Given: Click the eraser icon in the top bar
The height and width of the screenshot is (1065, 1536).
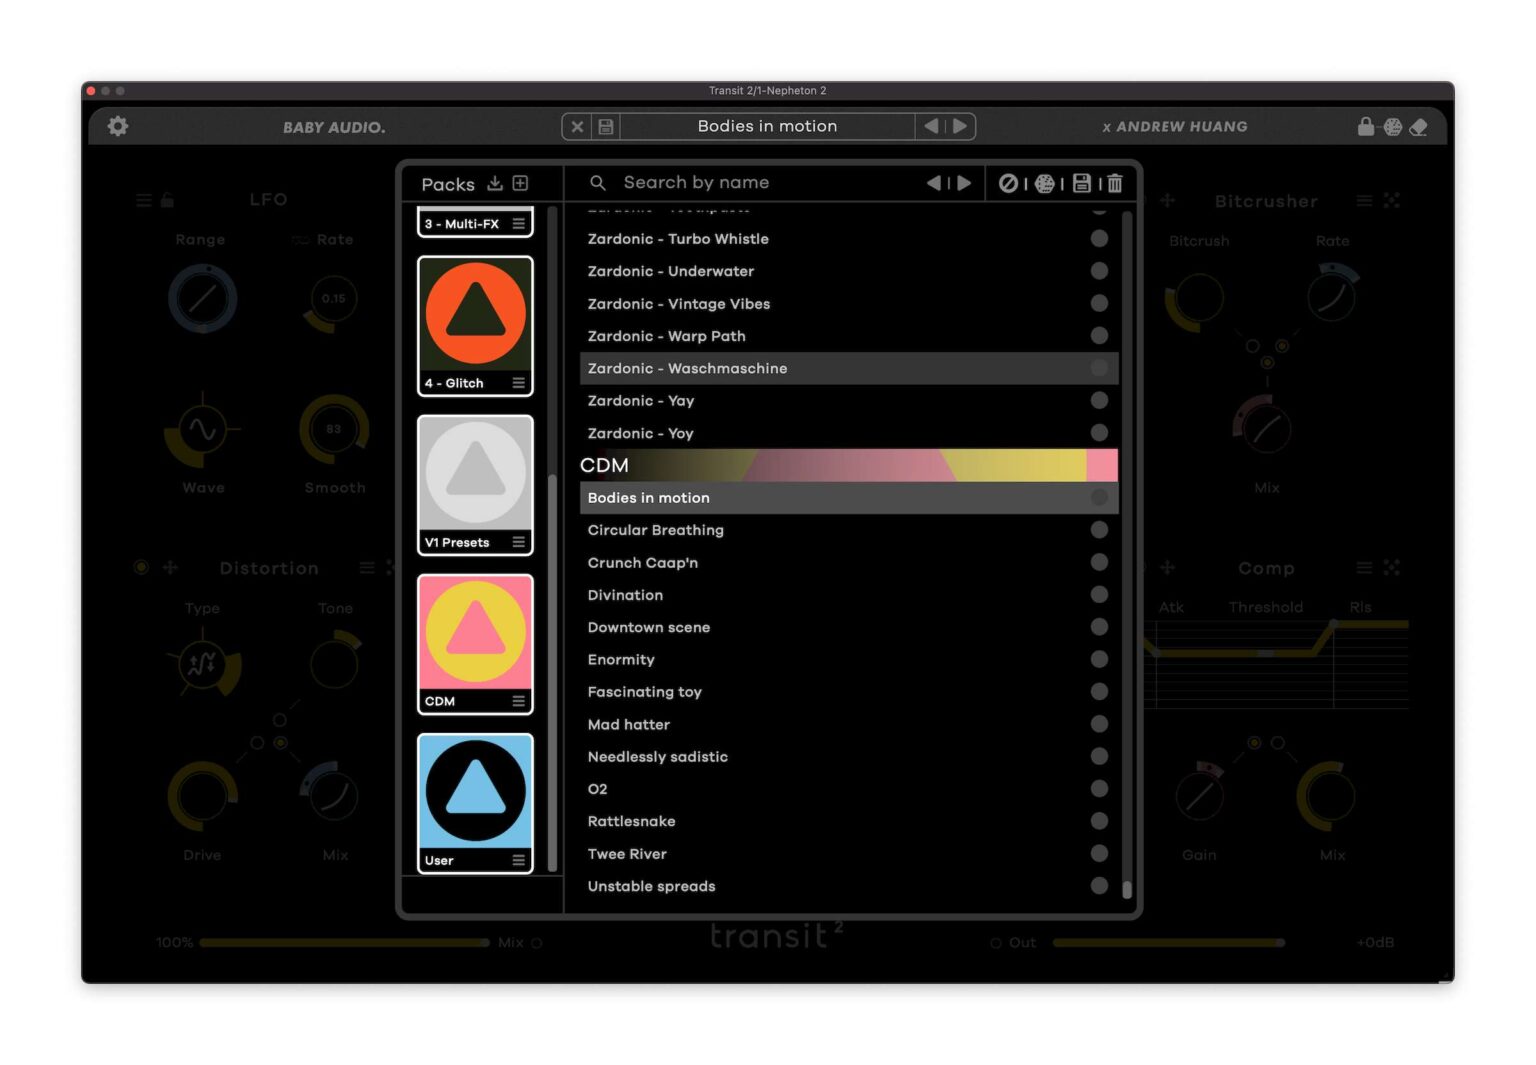Looking at the screenshot, I should (x=1420, y=127).
